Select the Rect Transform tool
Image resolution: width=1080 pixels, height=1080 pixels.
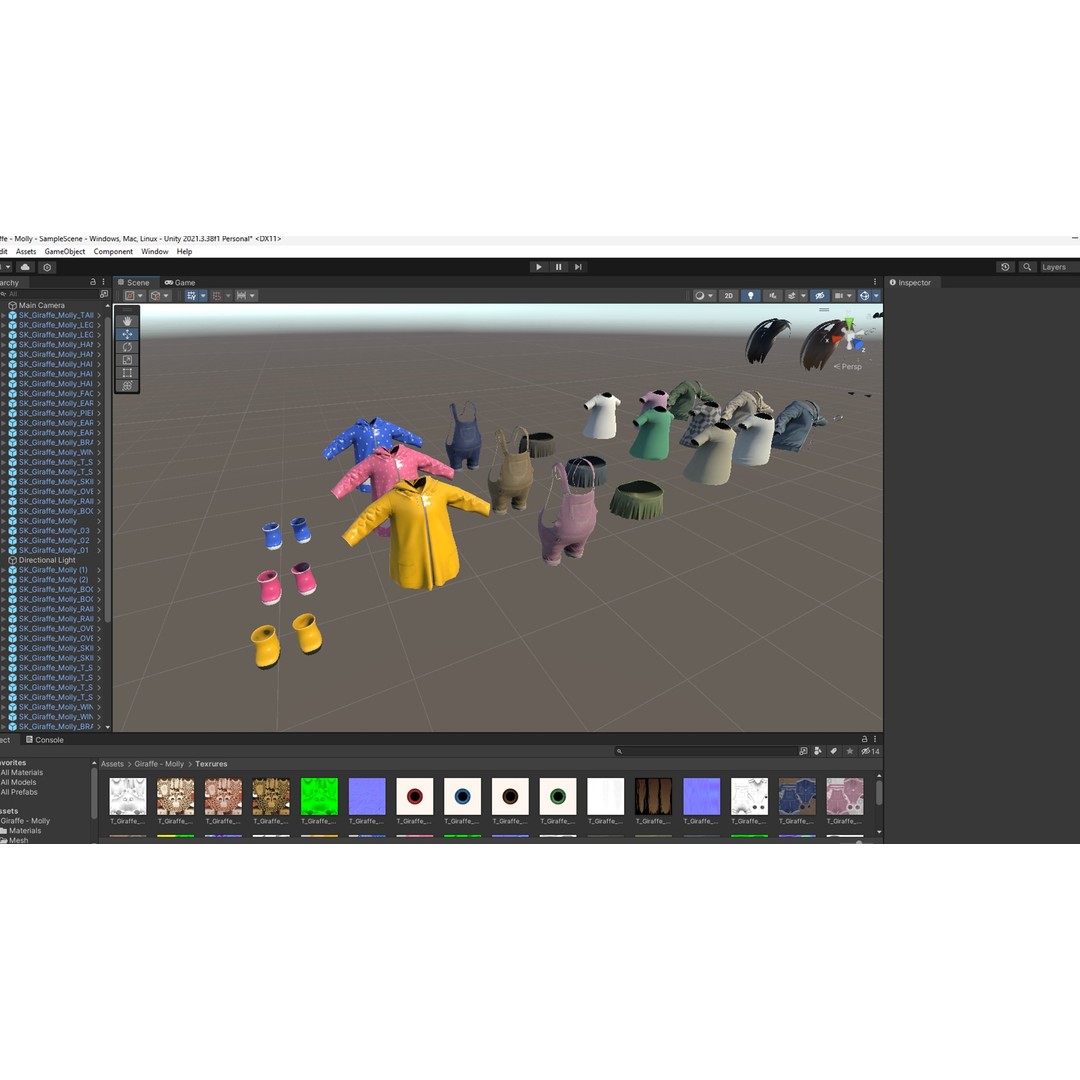point(127,372)
